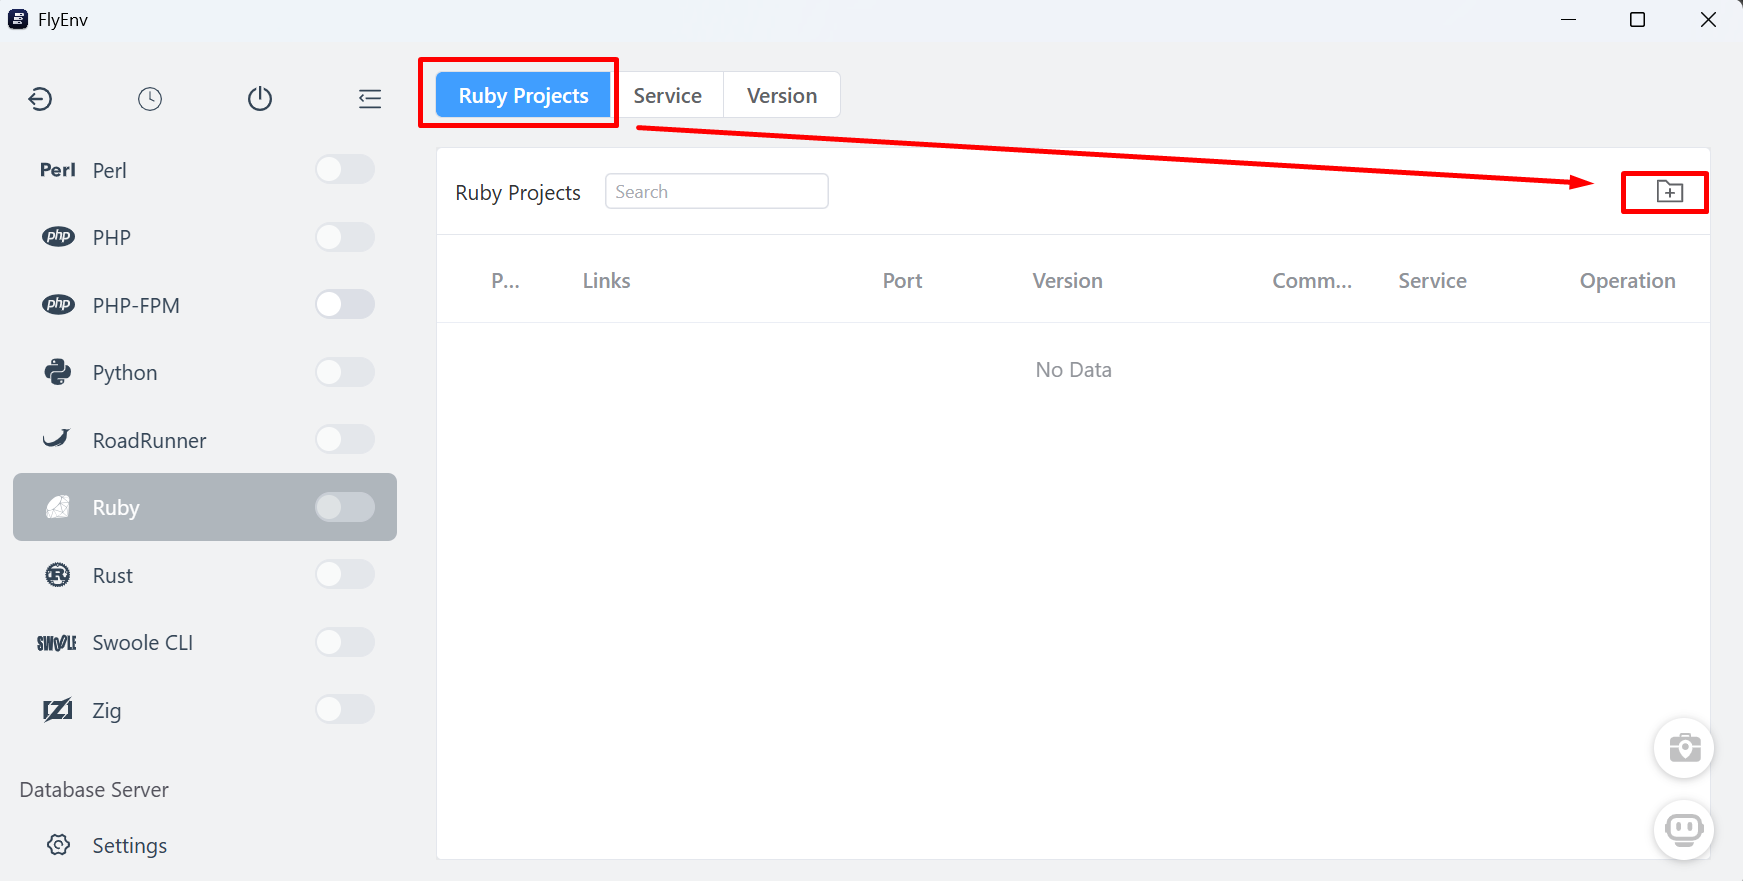Click the add project folder icon
The width and height of the screenshot is (1743, 881).
coord(1669,192)
